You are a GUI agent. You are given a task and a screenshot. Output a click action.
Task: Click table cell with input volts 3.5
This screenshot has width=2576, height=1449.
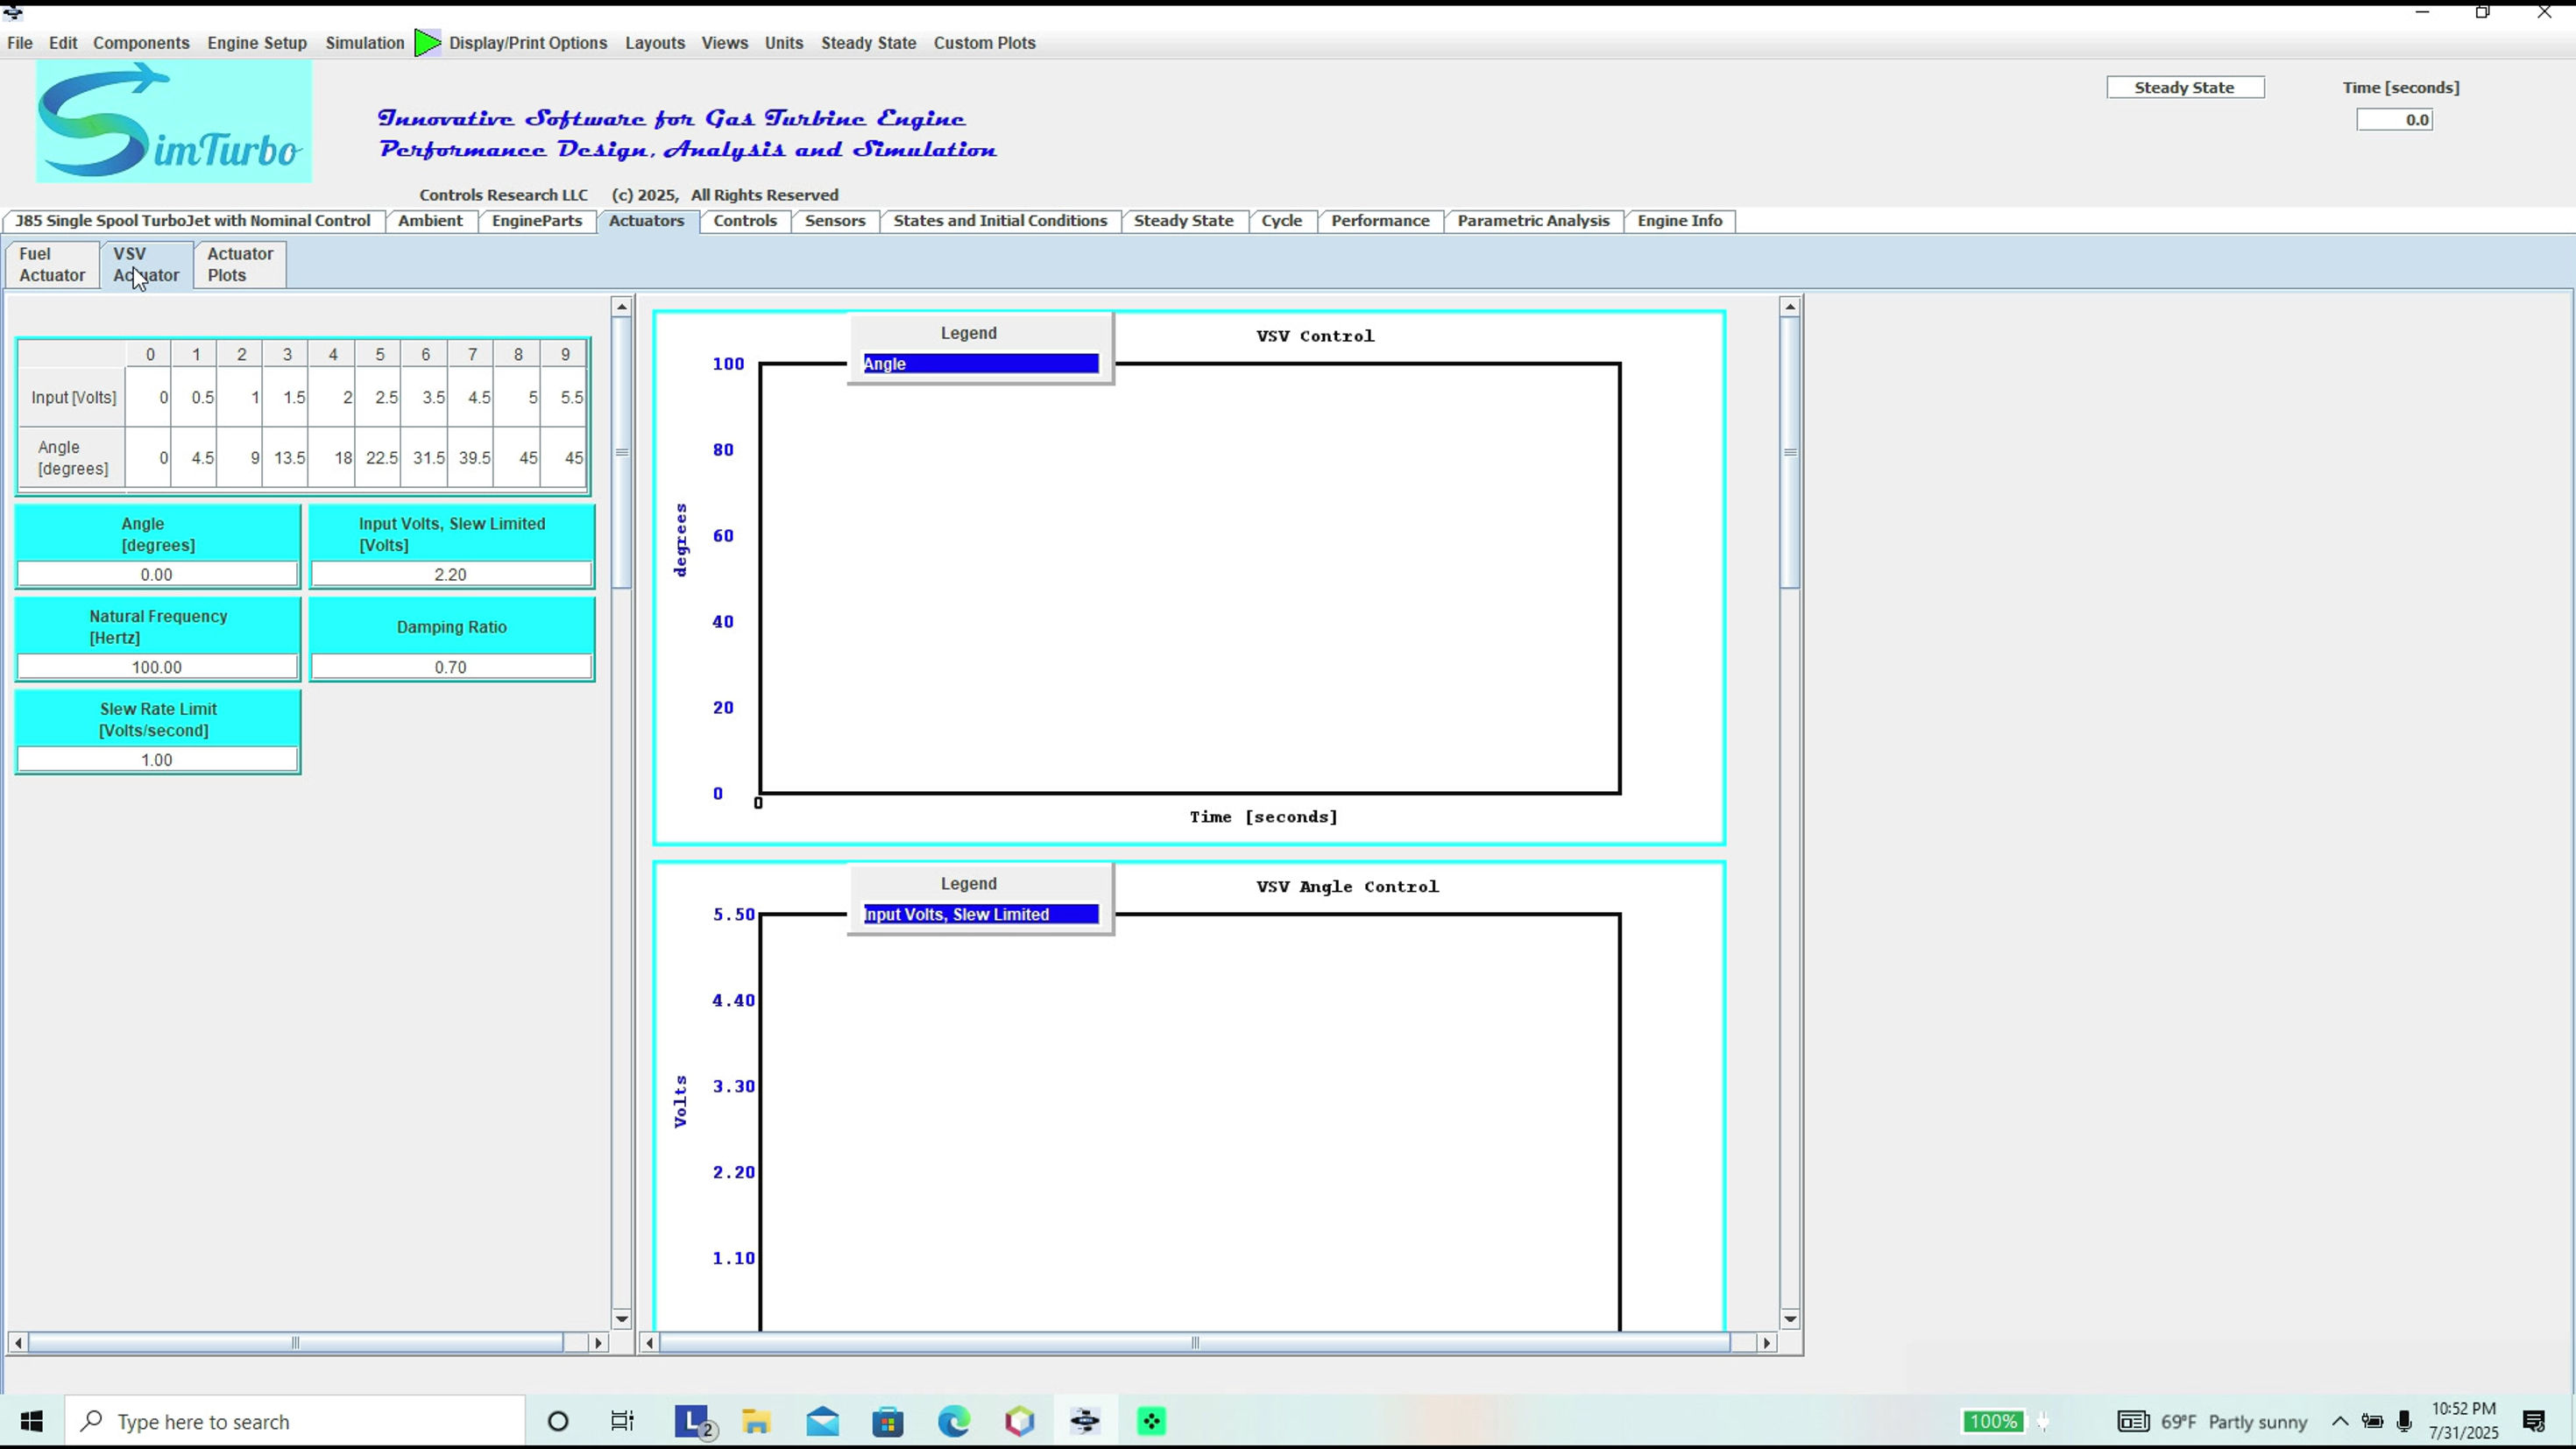click(x=426, y=397)
